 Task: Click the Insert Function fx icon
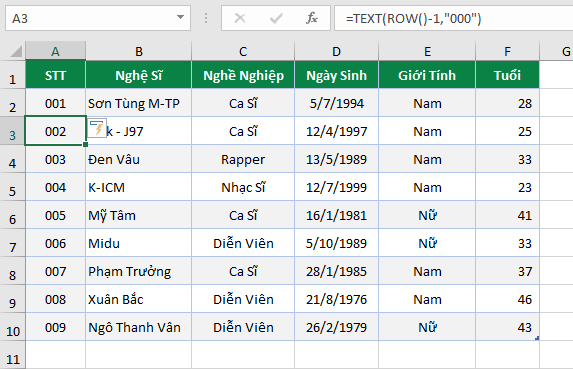tap(312, 18)
